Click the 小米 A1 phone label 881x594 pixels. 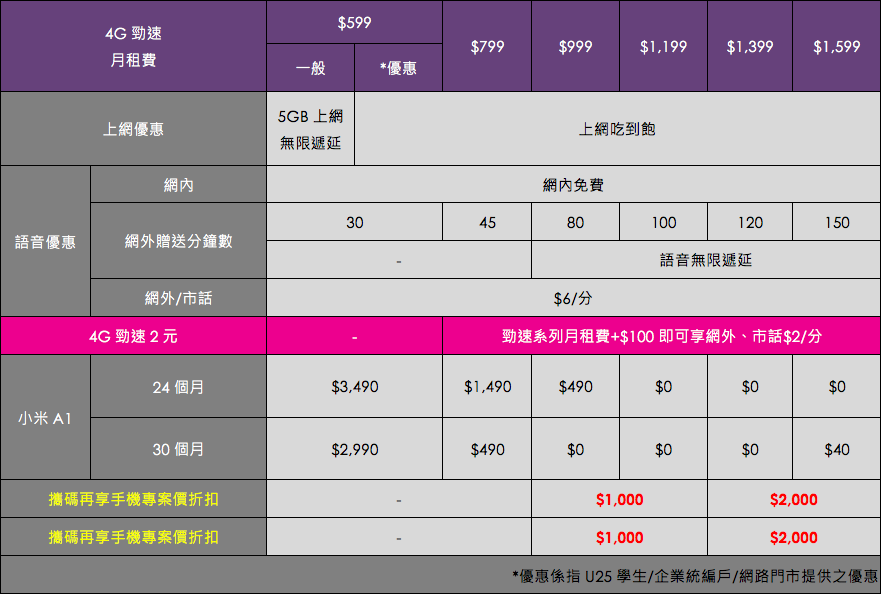pos(45,417)
